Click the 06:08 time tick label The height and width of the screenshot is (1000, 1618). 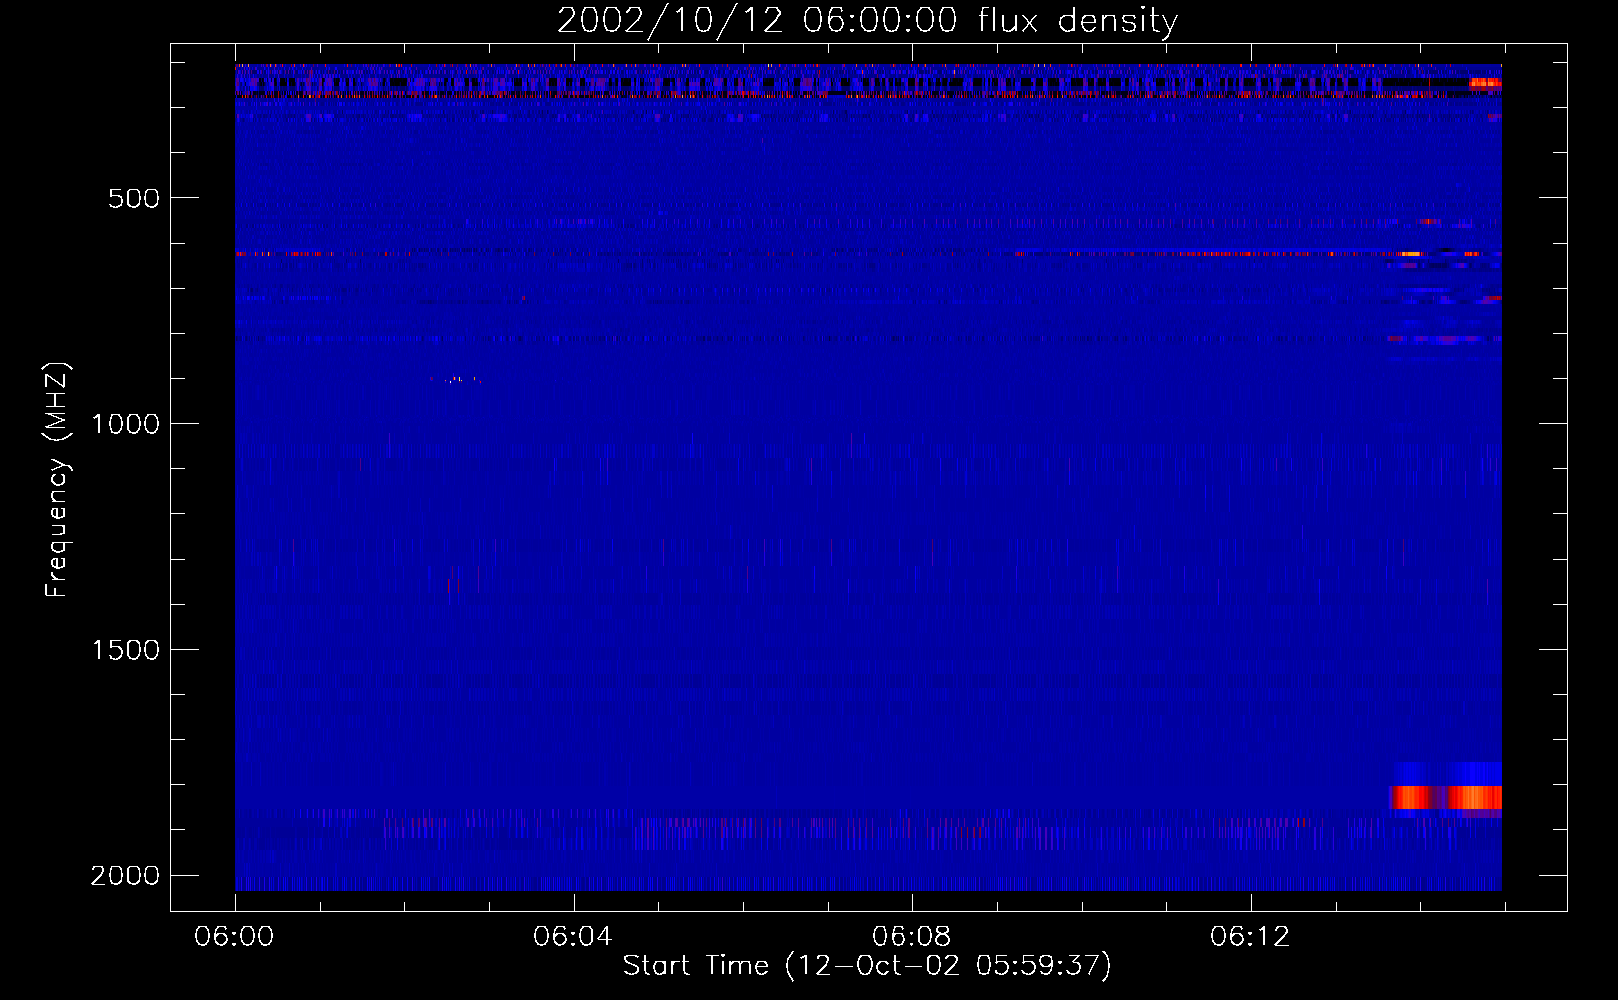(911, 937)
